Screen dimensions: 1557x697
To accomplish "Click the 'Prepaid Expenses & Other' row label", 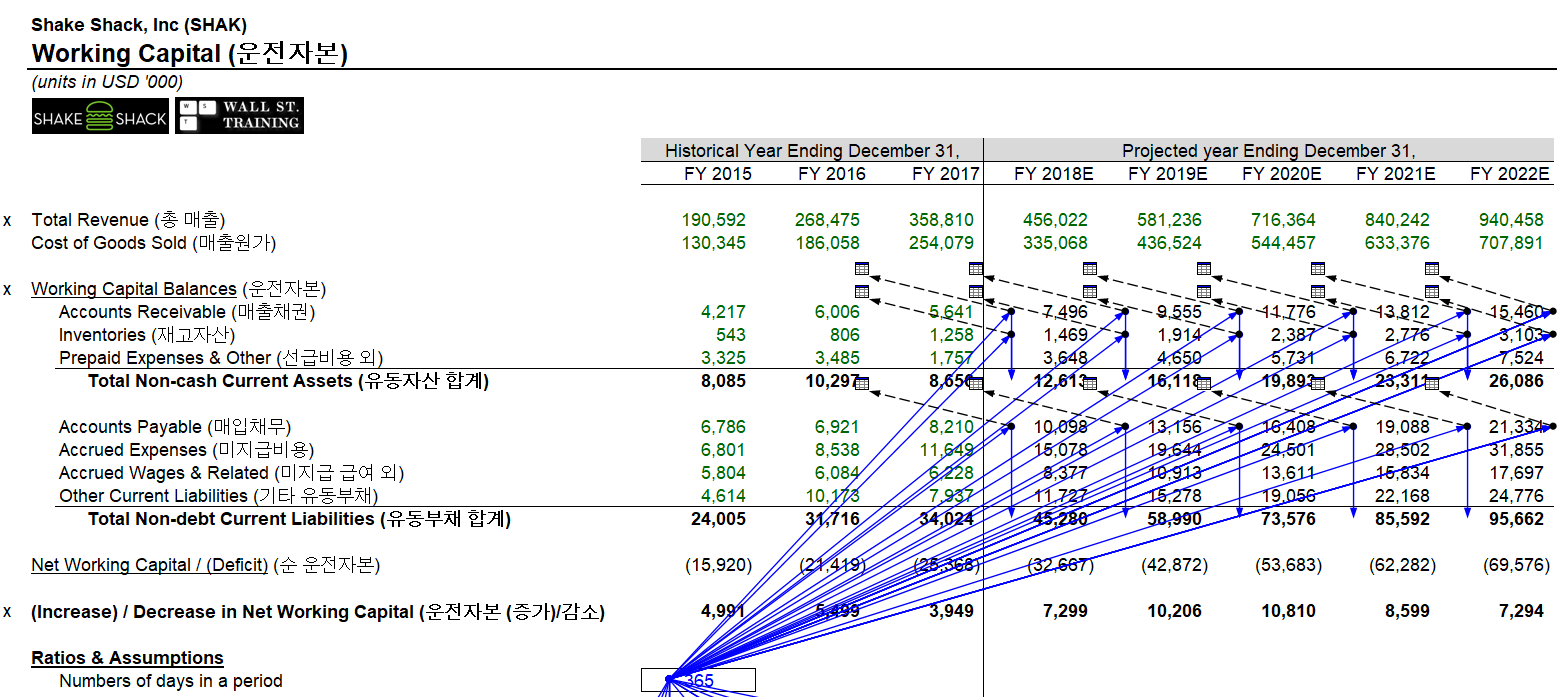I will pos(221,358).
